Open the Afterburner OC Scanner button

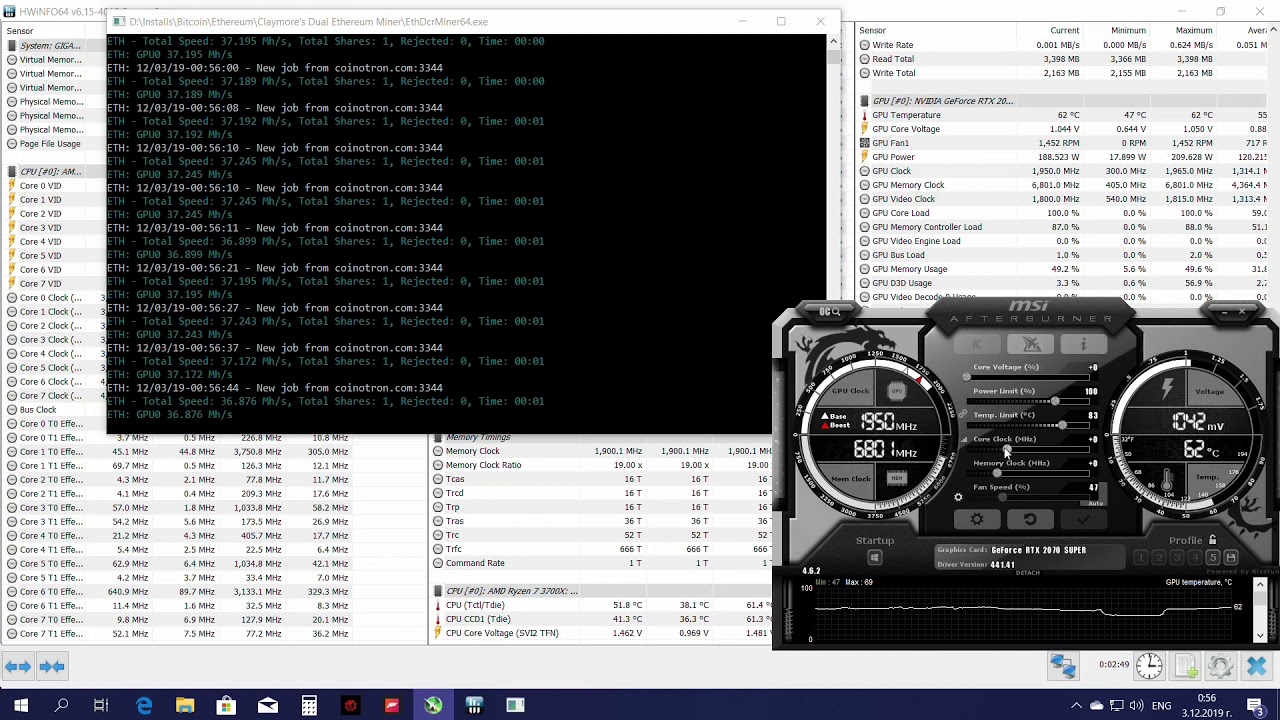pyautogui.click(x=830, y=312)
